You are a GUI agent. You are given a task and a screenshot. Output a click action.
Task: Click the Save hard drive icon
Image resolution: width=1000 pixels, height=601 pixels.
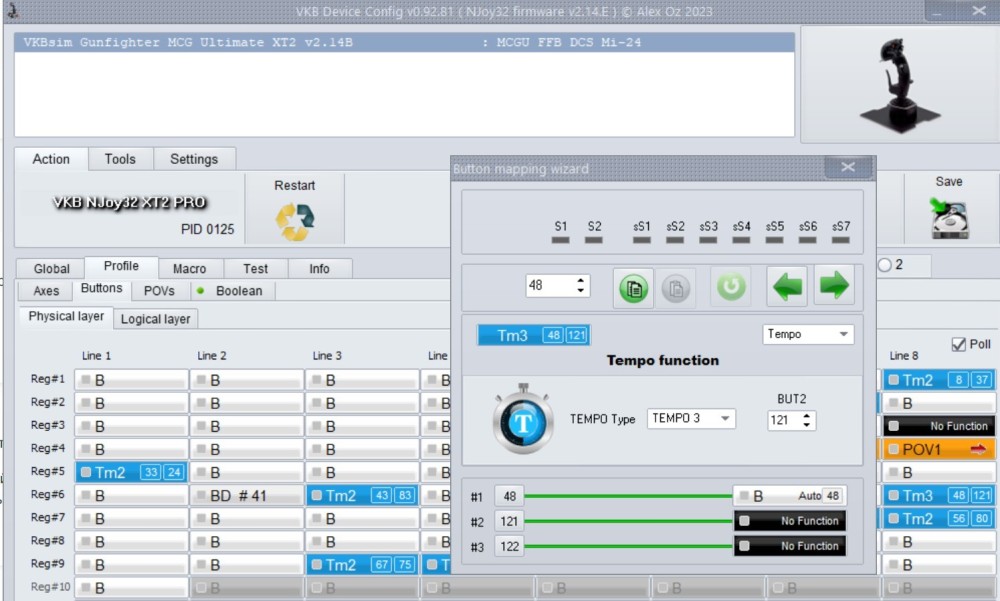[x=949, y=219]
